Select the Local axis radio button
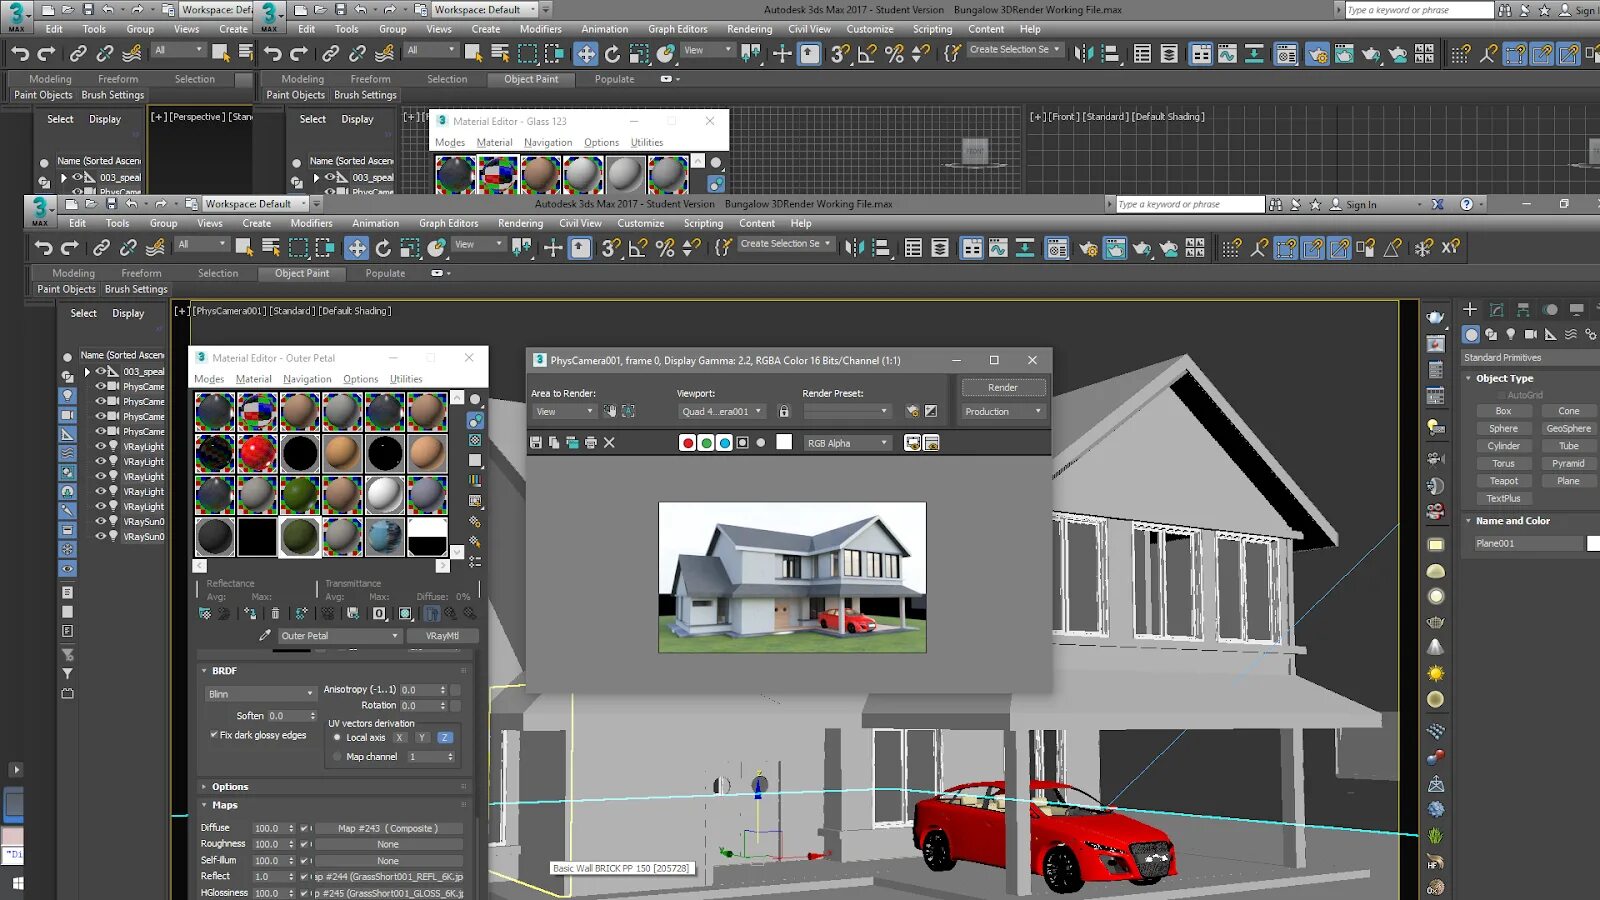 pos(338,737)
